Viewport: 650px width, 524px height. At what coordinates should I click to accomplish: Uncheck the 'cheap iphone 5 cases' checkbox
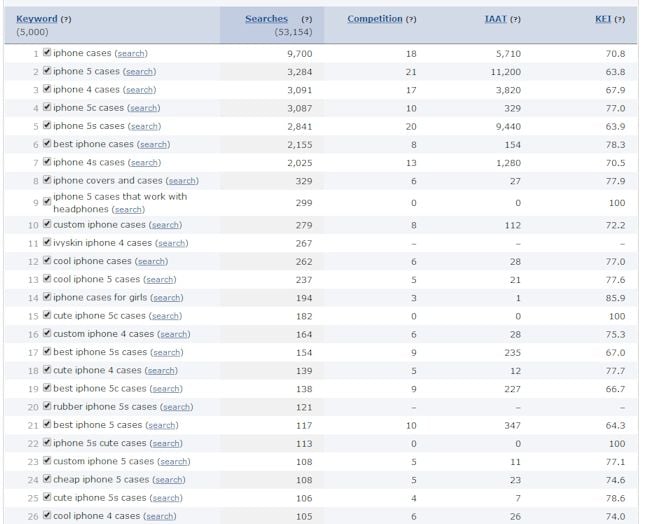point(47,479)
